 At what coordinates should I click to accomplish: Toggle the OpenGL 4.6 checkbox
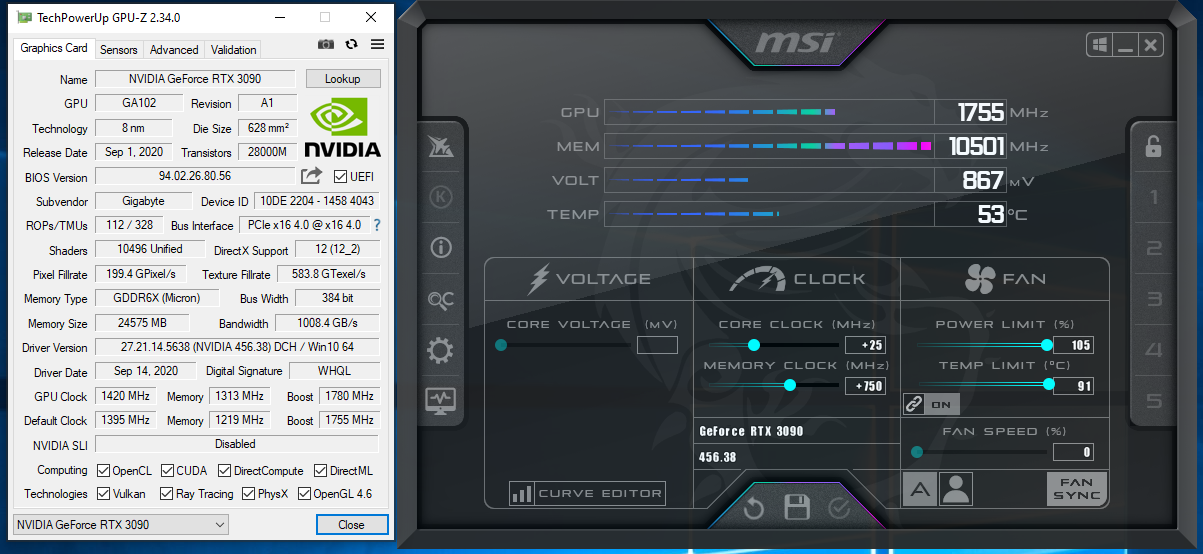click(304, 494)
